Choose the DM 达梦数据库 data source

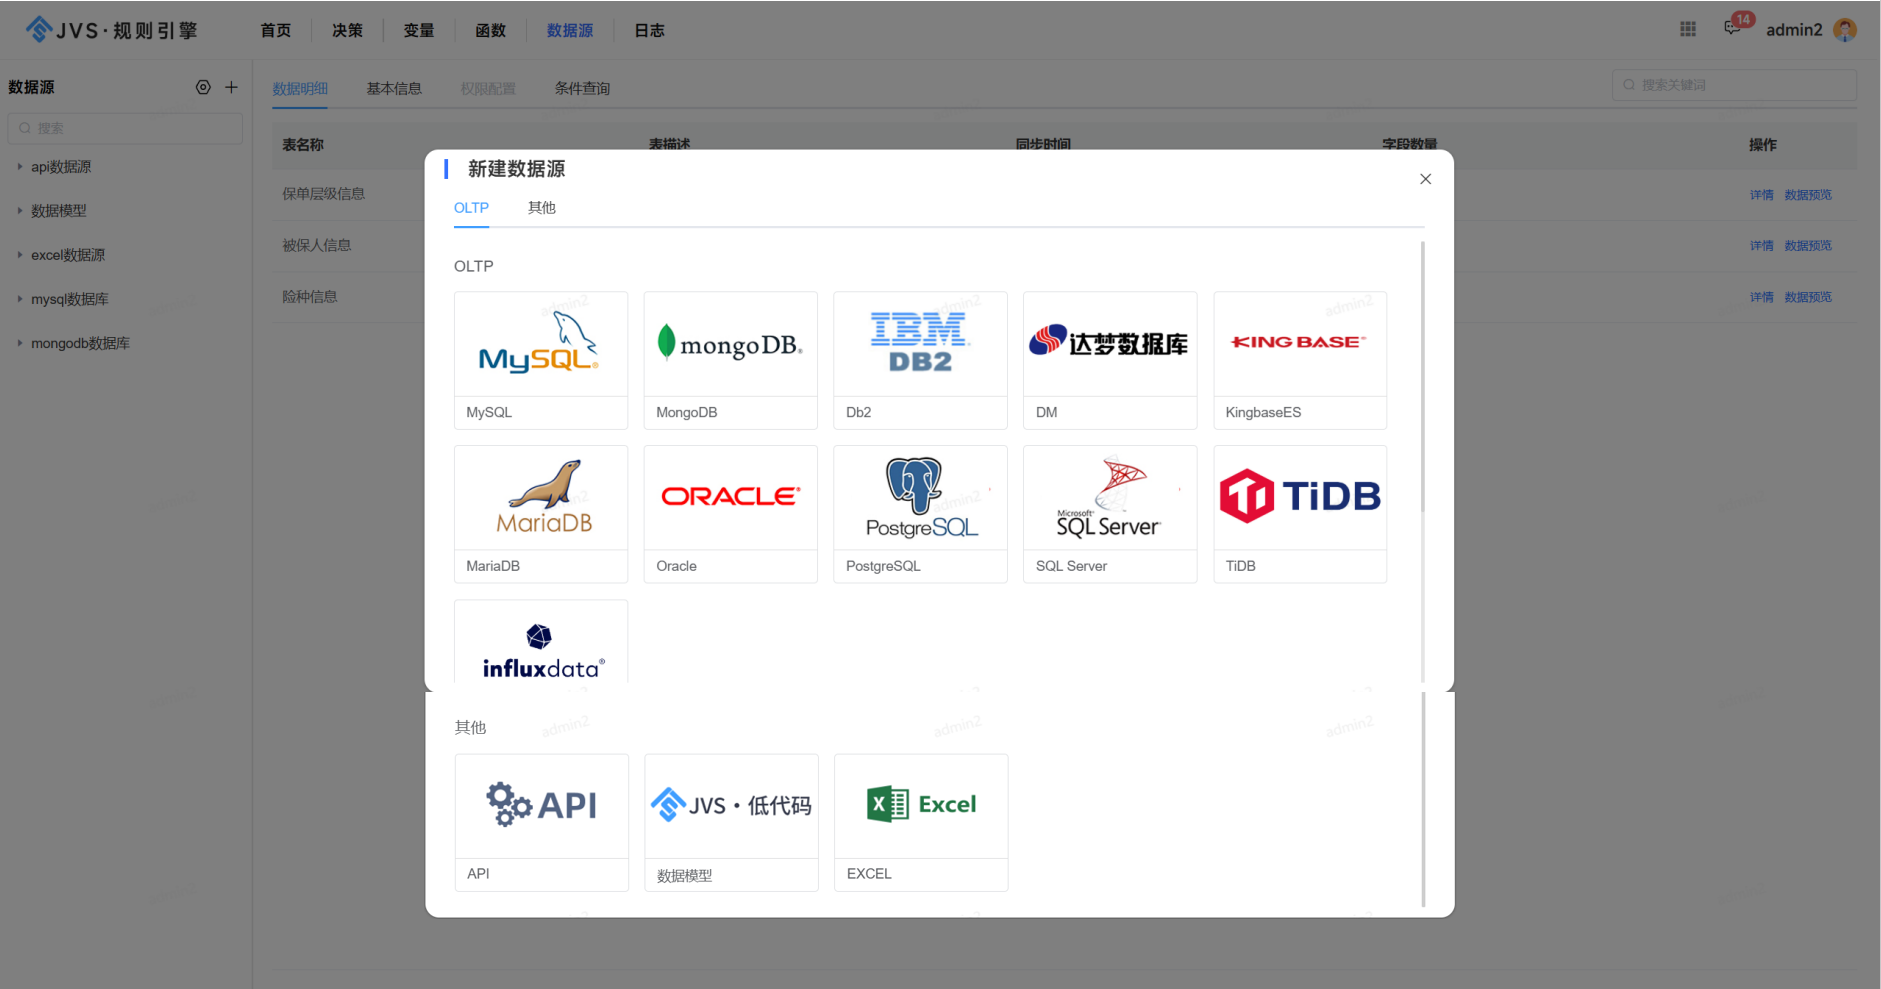click(x=1110, y=360)
